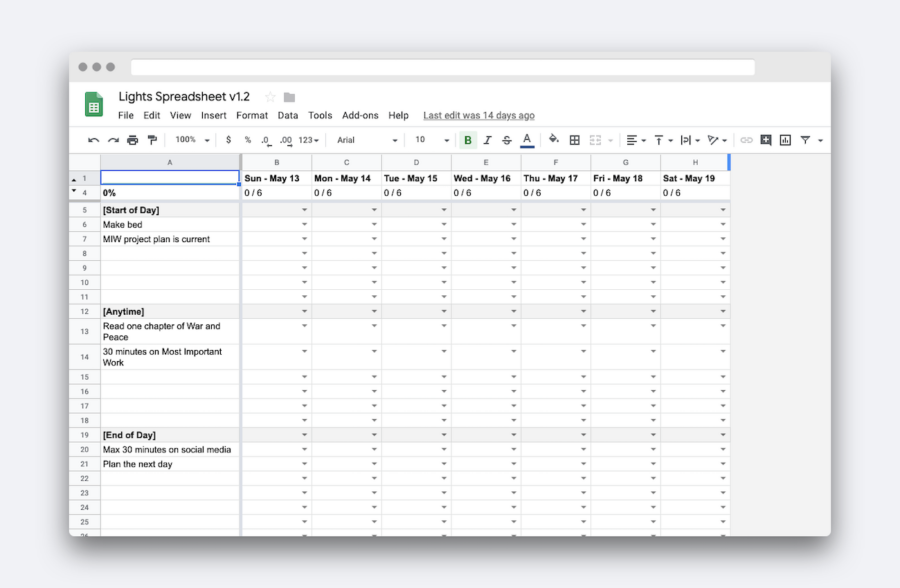Open Make bed dropdown for Sun - May 13

click(305, 225)
